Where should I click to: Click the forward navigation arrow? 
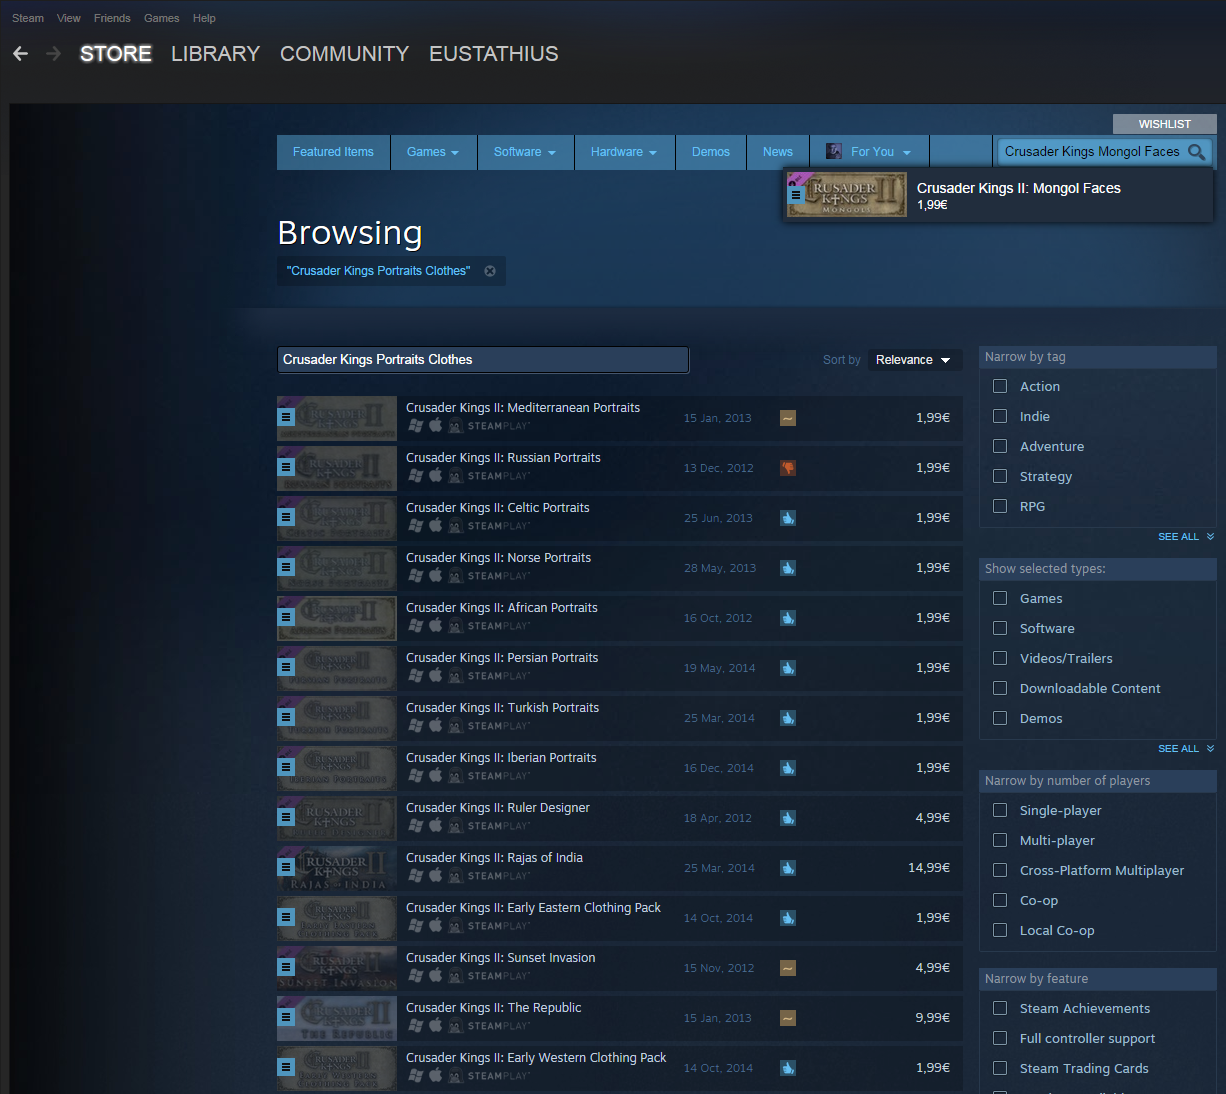[53, 54]
